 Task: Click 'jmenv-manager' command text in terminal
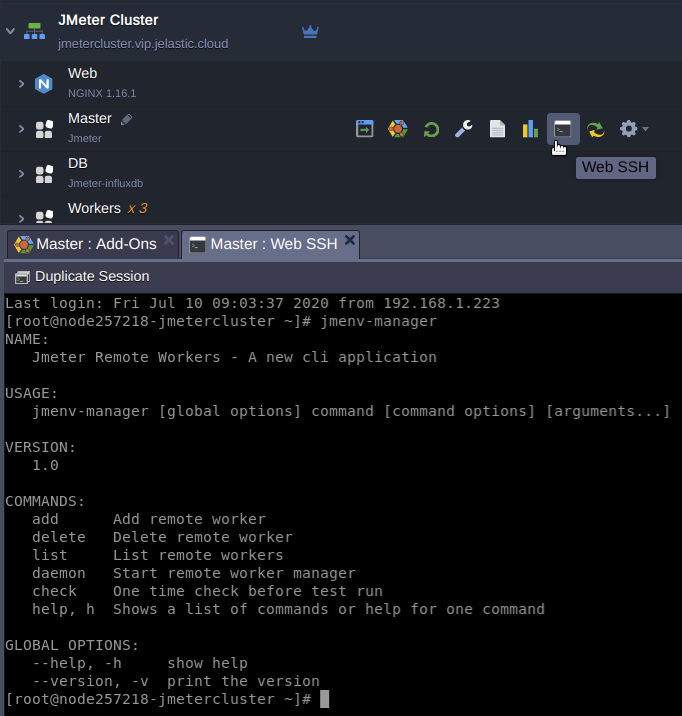[x=378, y=321]
